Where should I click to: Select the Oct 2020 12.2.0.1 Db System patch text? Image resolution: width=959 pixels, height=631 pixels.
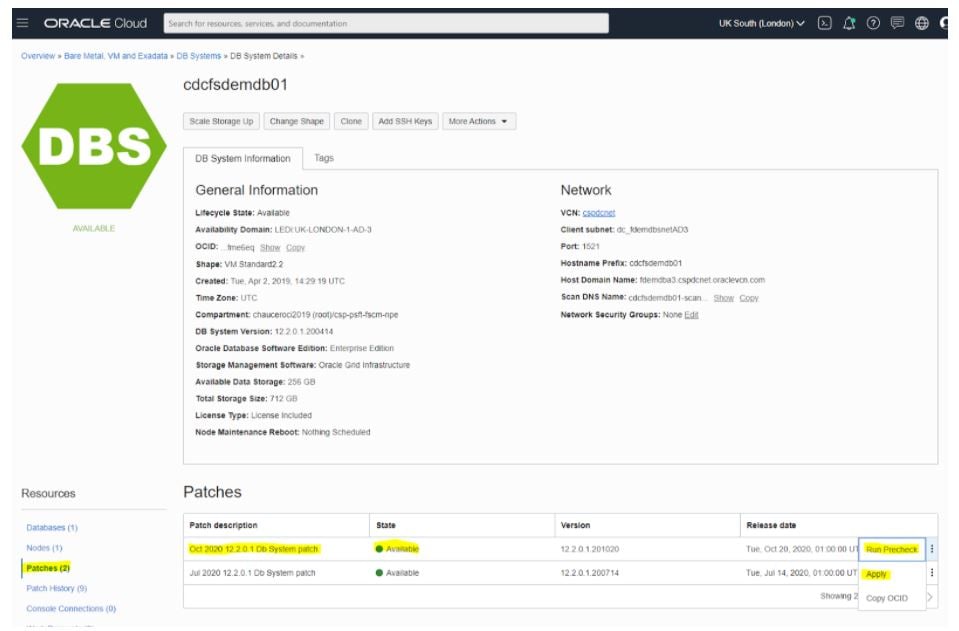(254, 549)
